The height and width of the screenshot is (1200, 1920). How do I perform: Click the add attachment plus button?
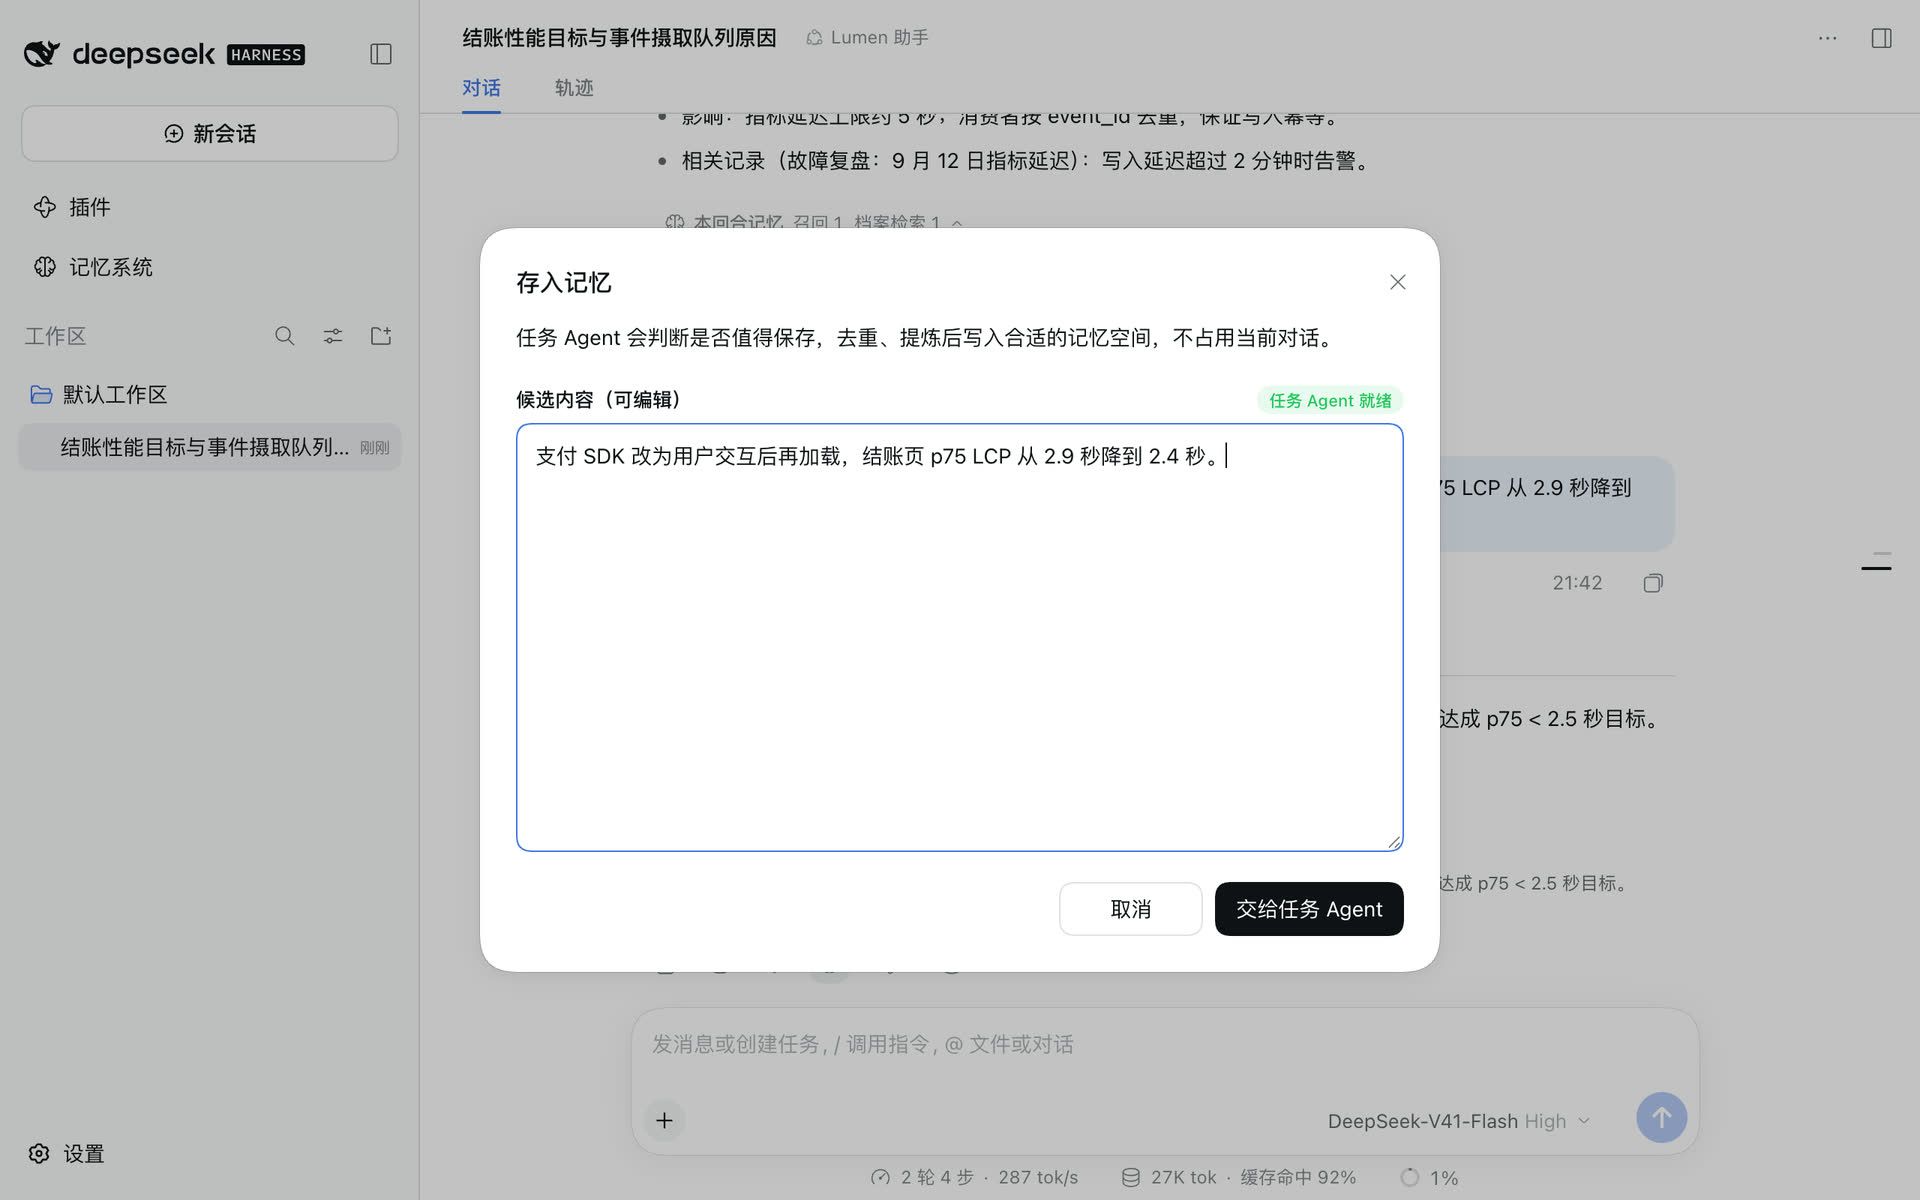[664, 1120]
